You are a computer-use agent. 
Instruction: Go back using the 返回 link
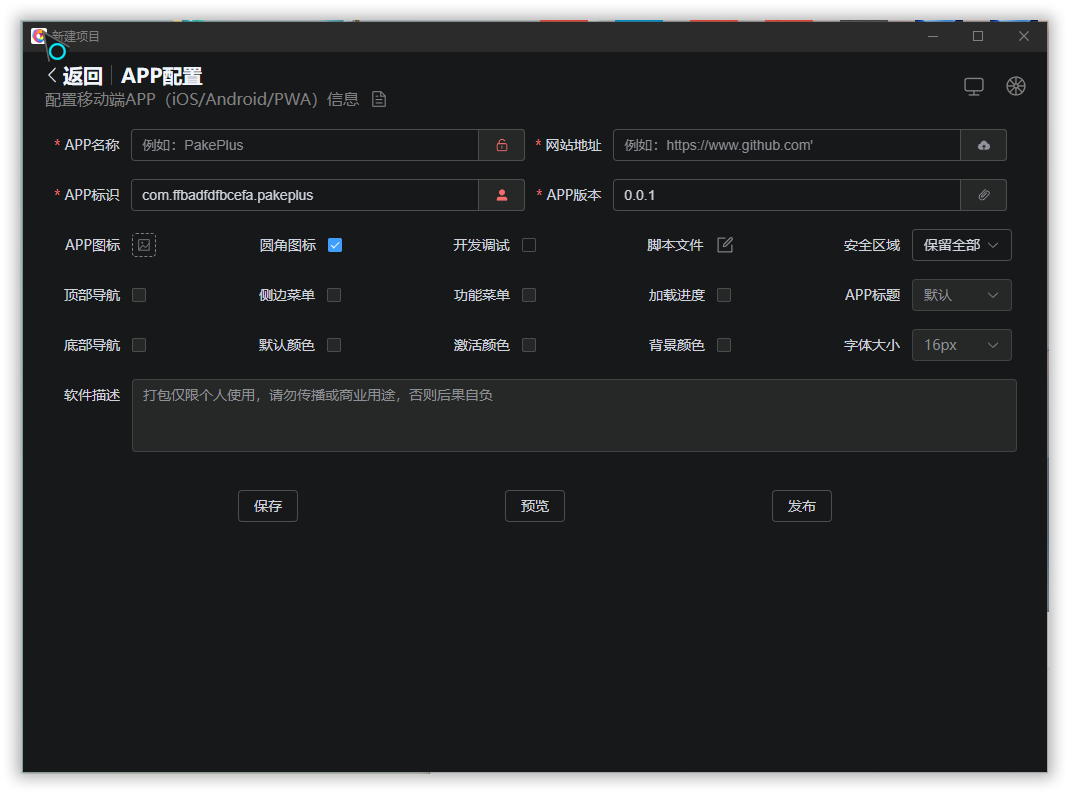(75, 76)
